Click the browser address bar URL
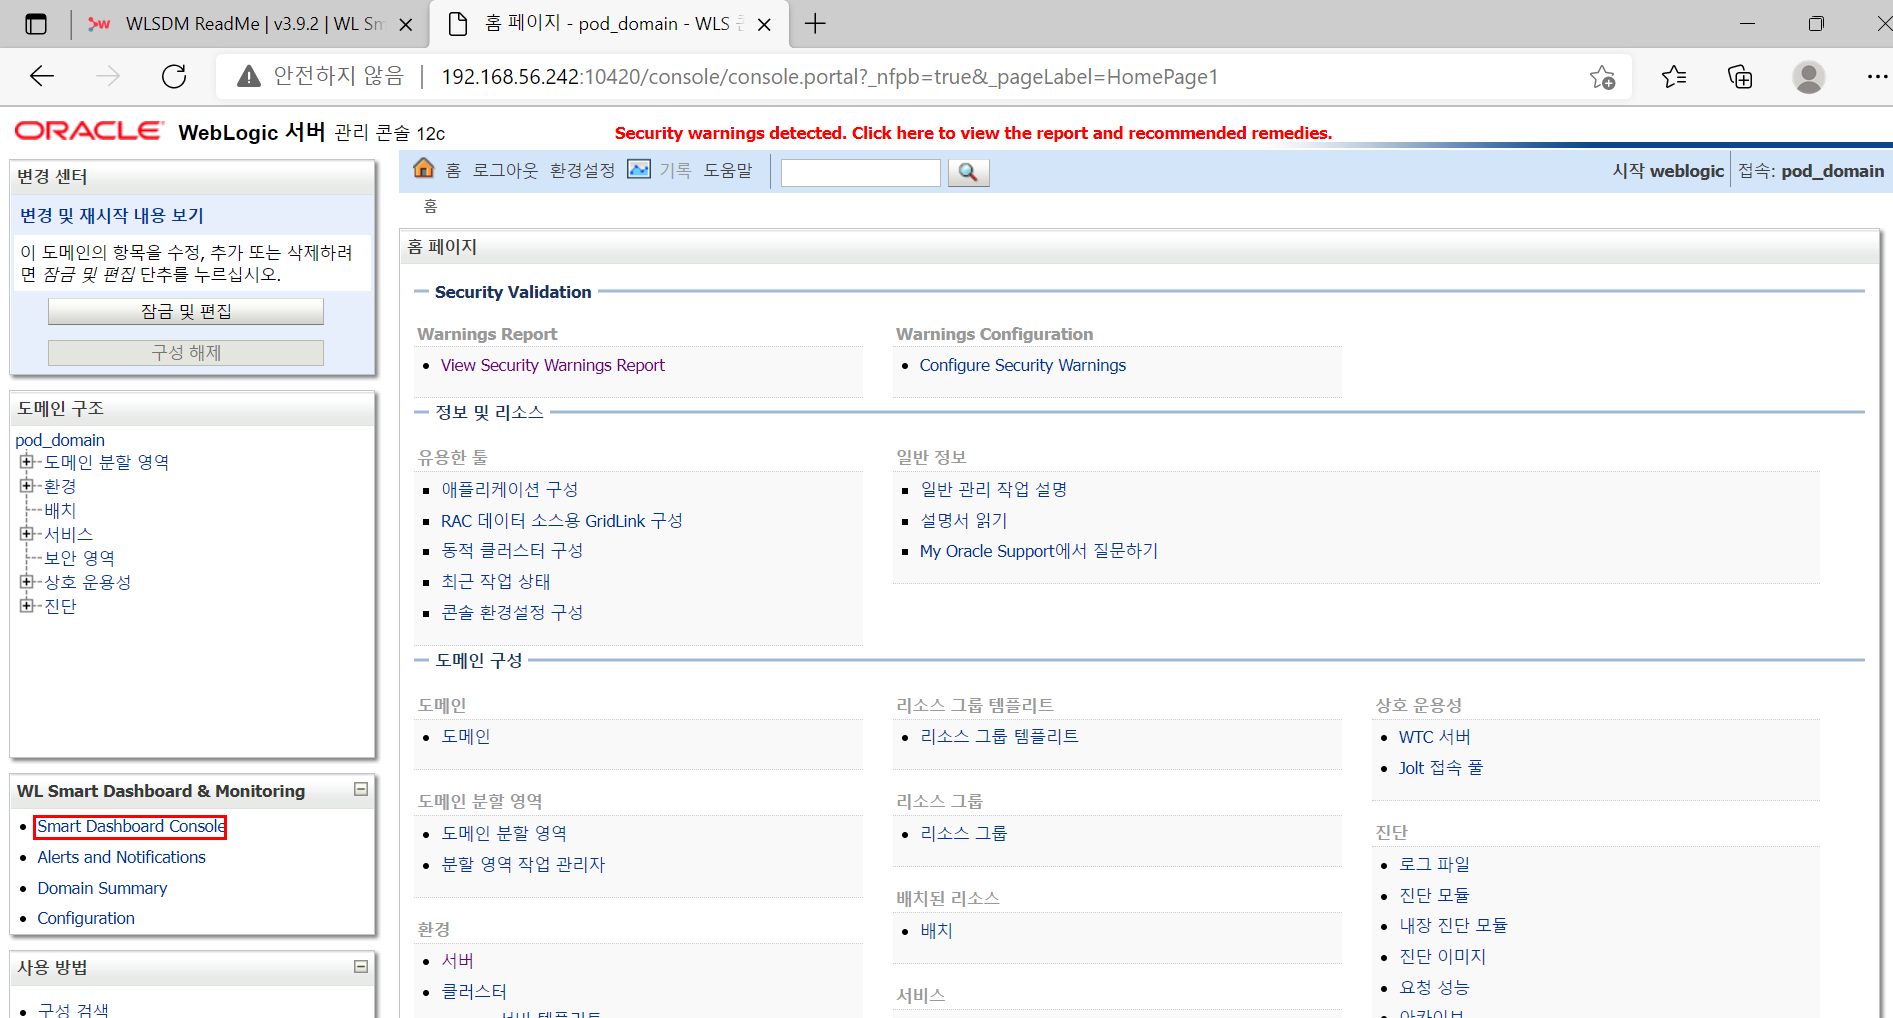This screenshot has width=1893, height=1018. 830,77
